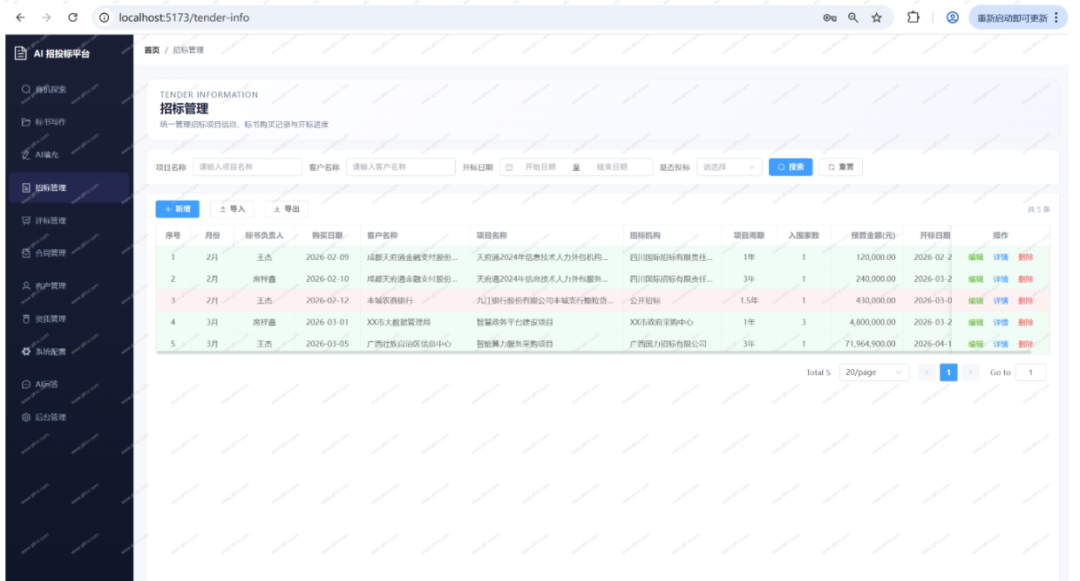Click 删除 for row 2

point(1025,279)
